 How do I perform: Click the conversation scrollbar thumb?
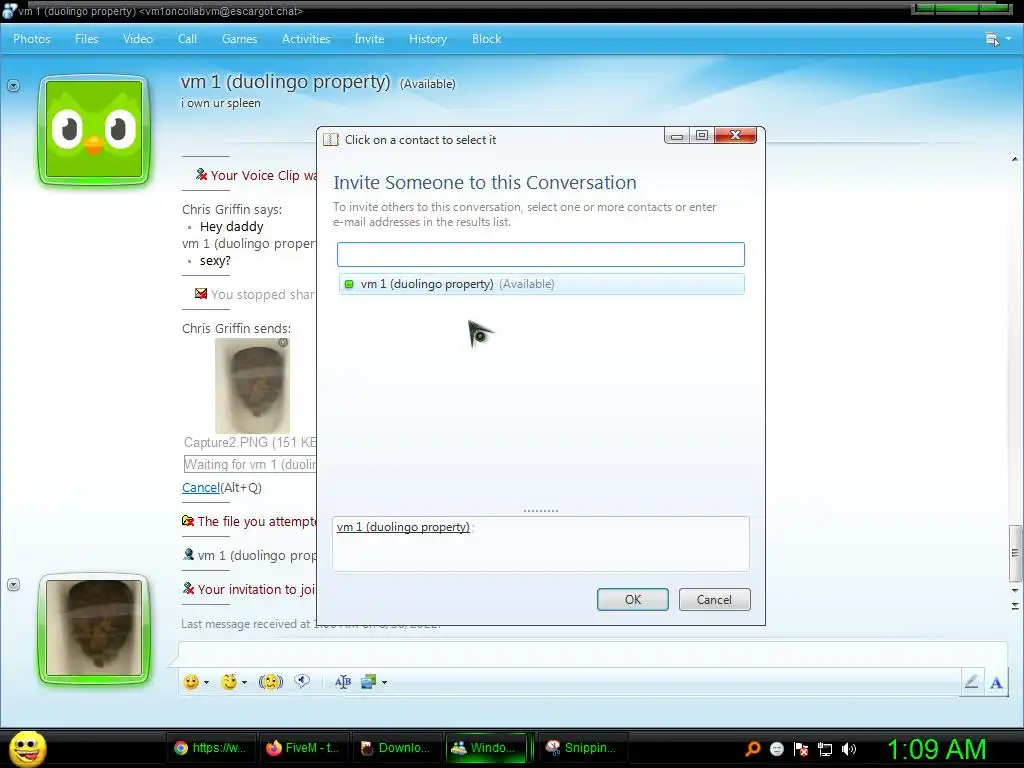click(x=1014, y=554)
